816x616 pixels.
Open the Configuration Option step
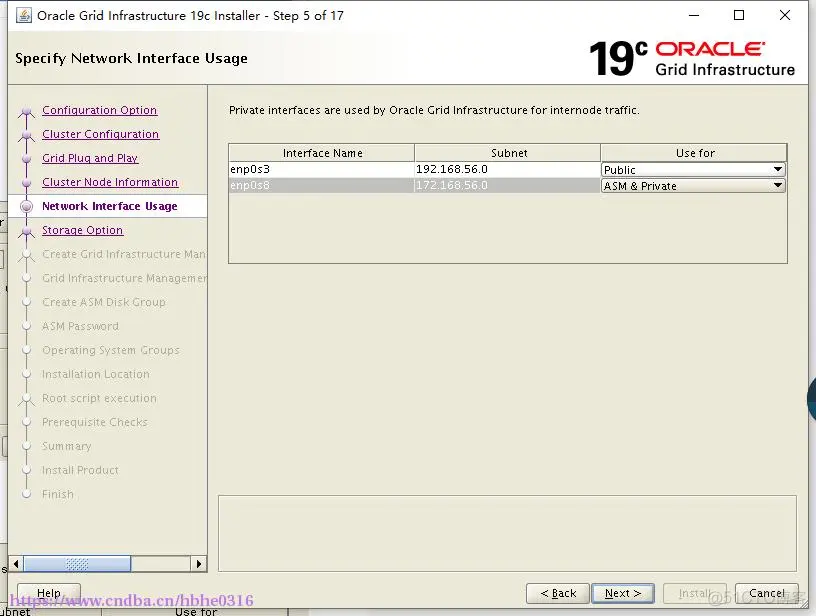click(99, 110)
